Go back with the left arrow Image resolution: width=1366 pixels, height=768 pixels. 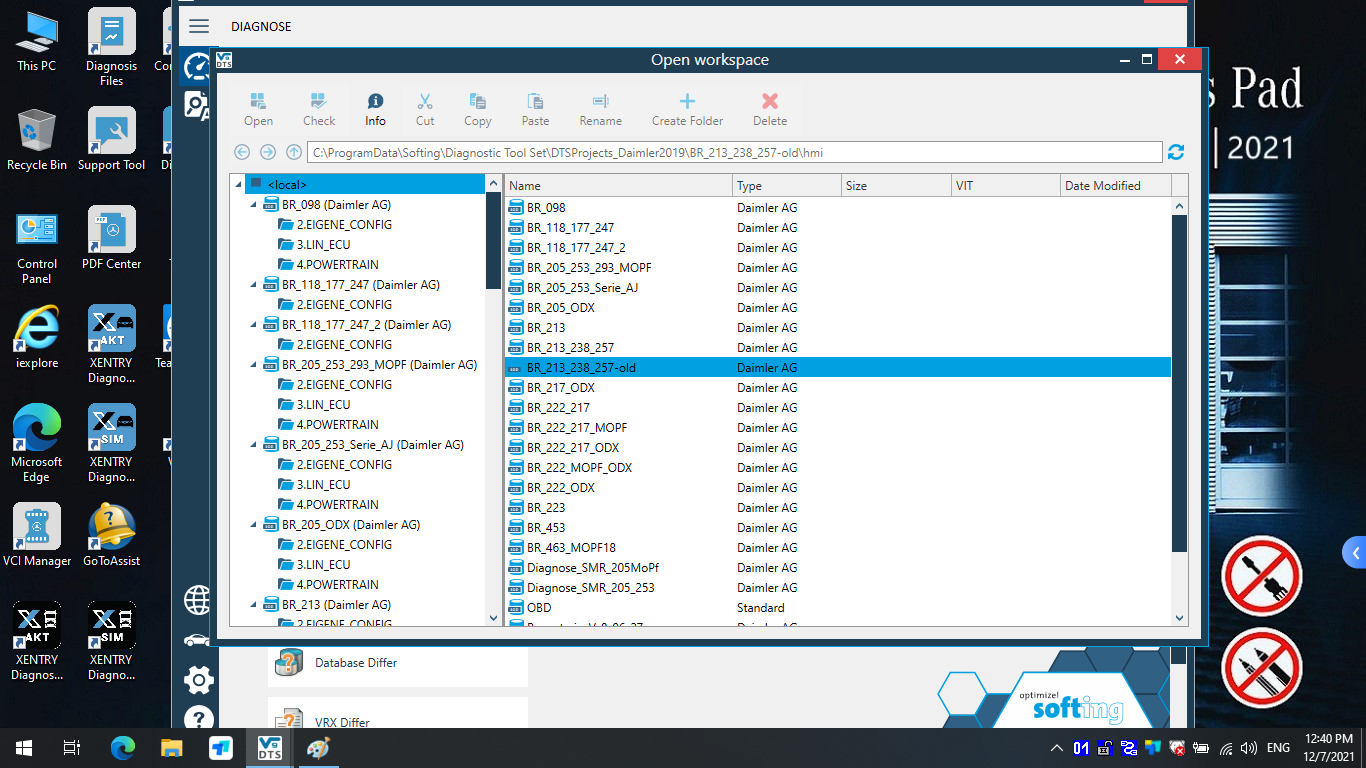(x=242, y=152)
